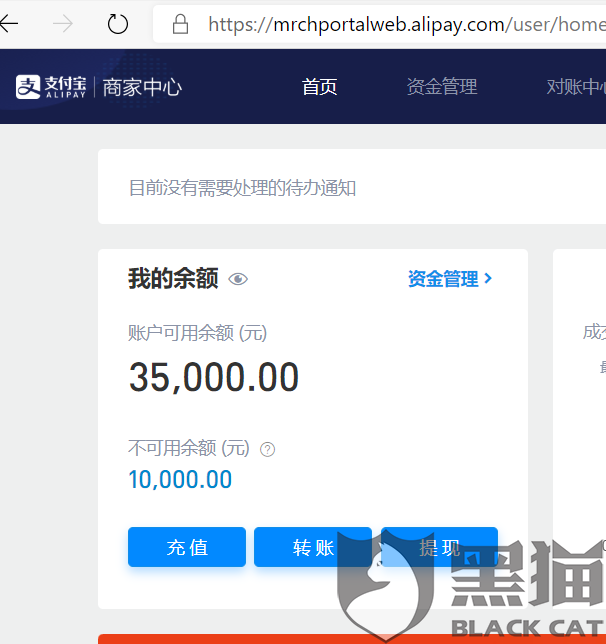Open the 对账中心 navigation tab
The height and width of the screenshot is (644, 606).
click(x=576, y=87)
